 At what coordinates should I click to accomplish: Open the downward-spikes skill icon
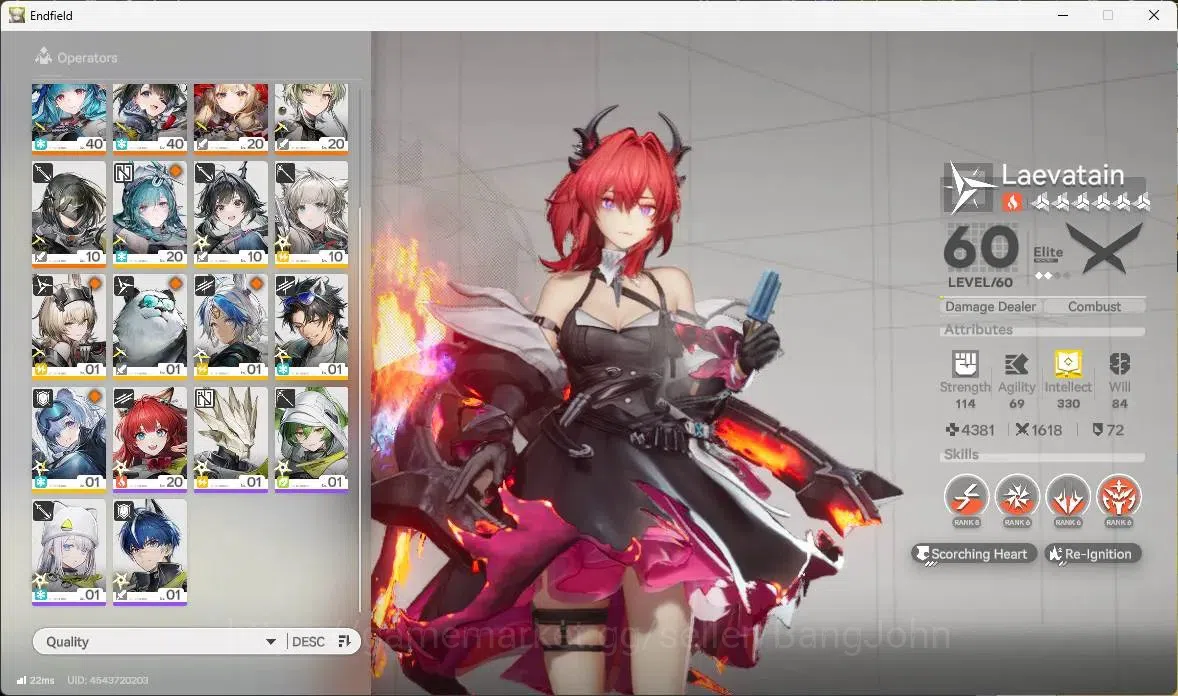point(1068,497)
